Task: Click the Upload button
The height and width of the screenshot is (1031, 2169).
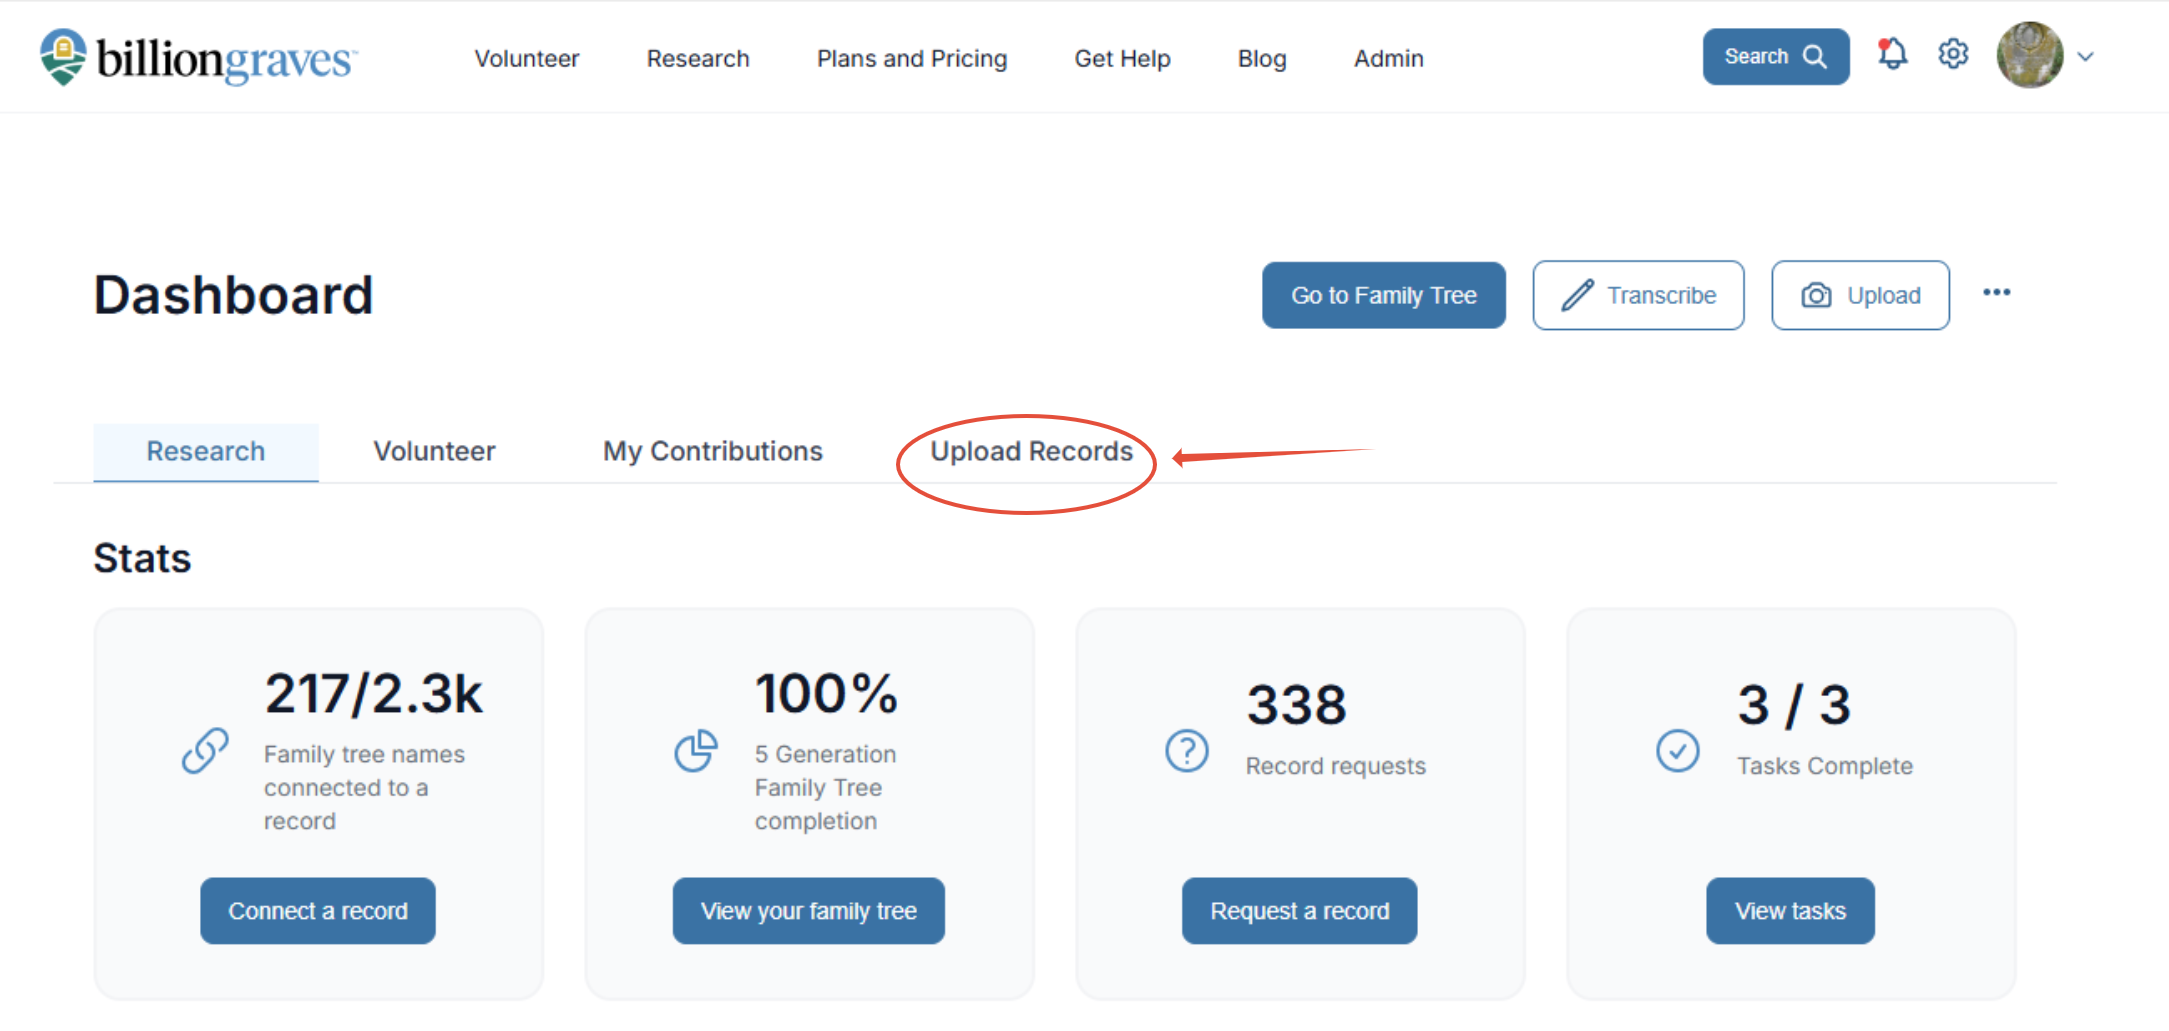Action: point(1860,295)
